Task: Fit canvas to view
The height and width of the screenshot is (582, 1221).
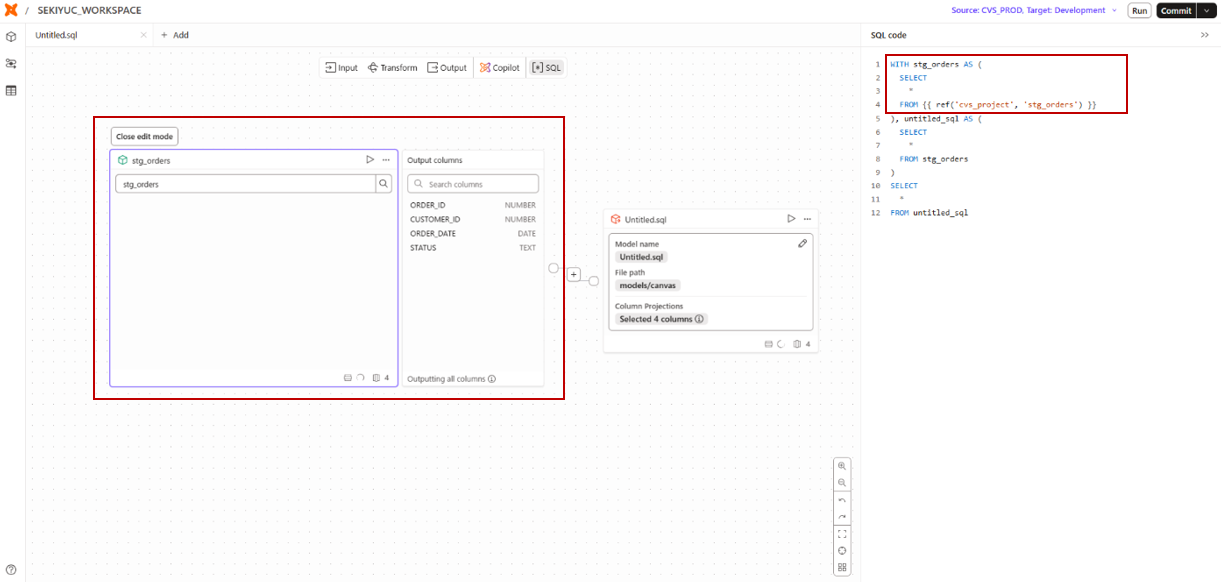Action: coord(842,534)
